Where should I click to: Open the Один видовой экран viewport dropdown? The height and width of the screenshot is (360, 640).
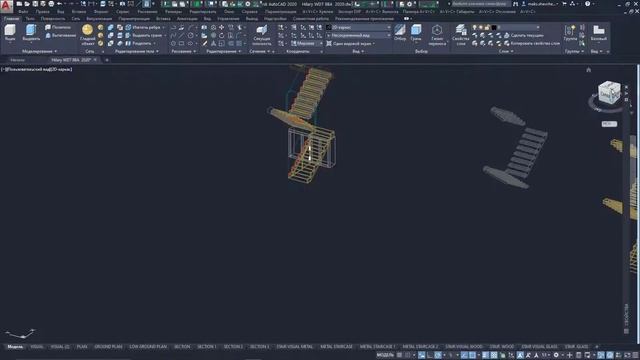[351, 43]
